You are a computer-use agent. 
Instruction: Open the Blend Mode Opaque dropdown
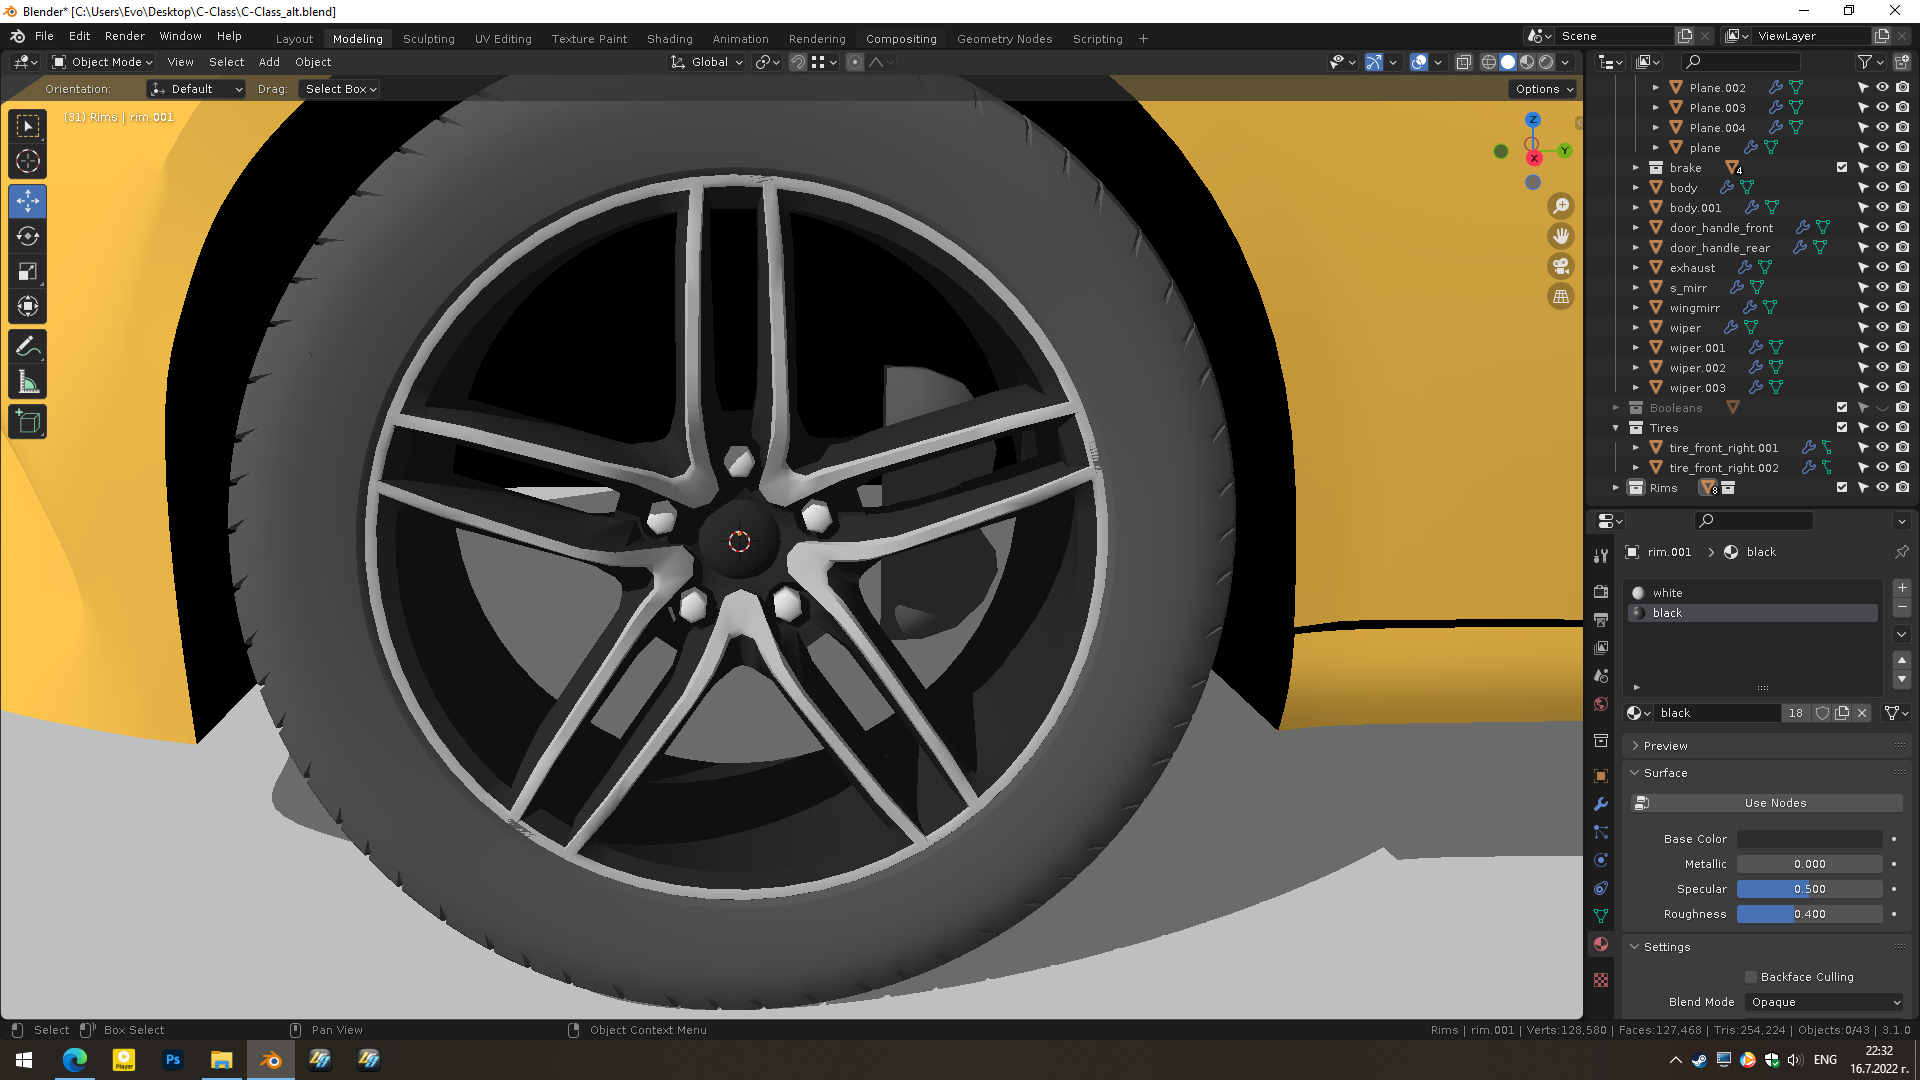pyautogui.click(x=1825, y=1002)
